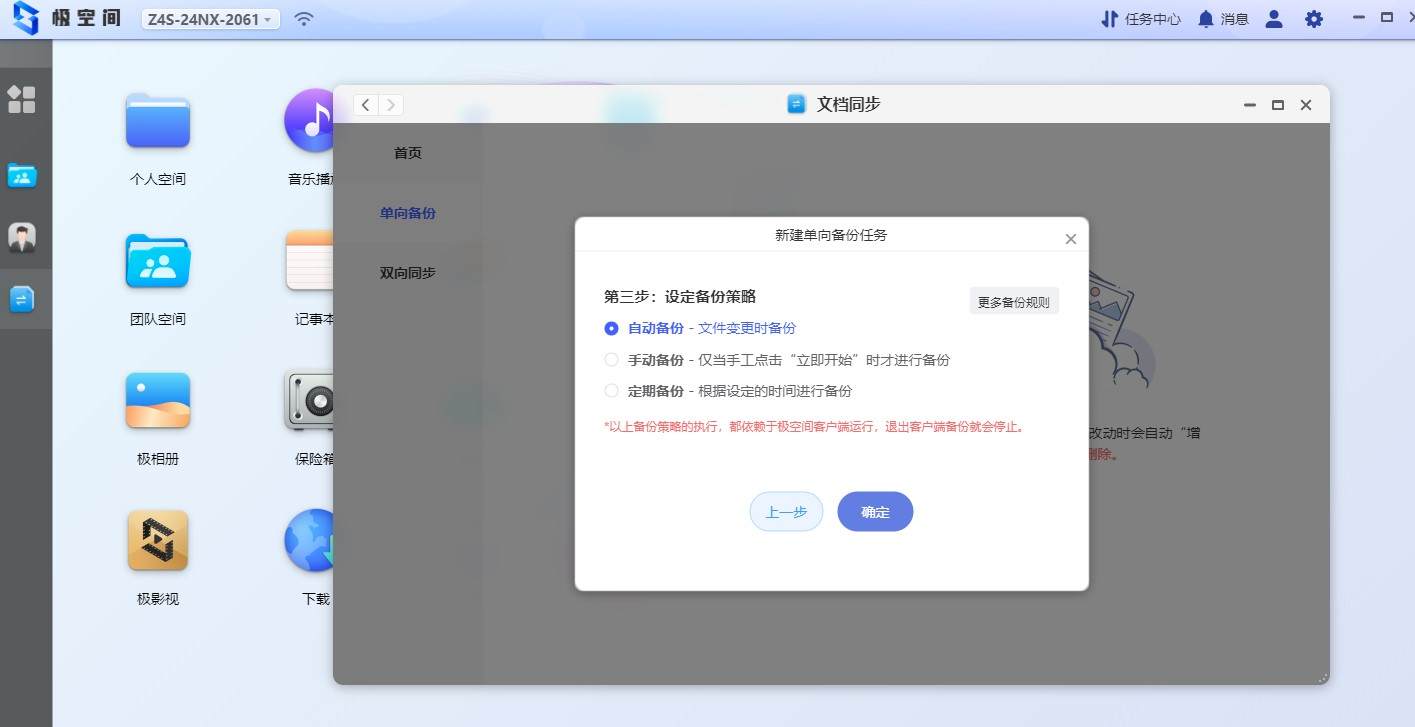
Task: Switch to the 首页 tab
Action: [x=407, y=152]
